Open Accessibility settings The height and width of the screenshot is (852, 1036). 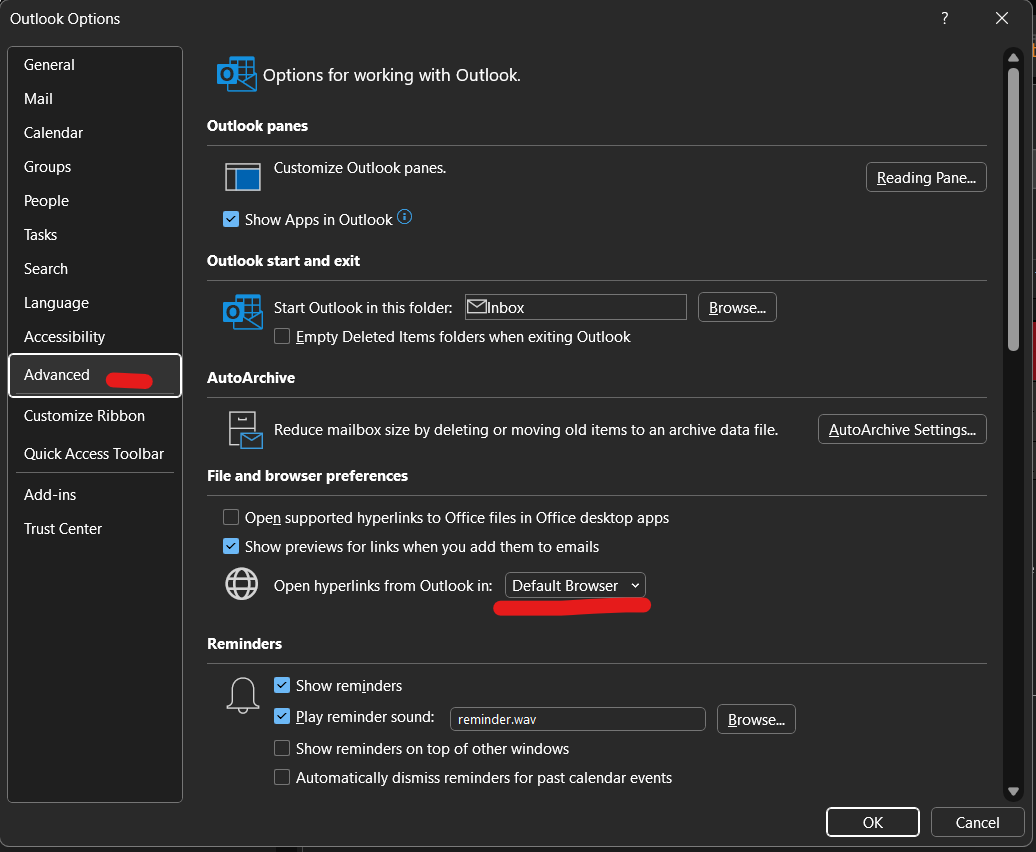coord(94,337)
